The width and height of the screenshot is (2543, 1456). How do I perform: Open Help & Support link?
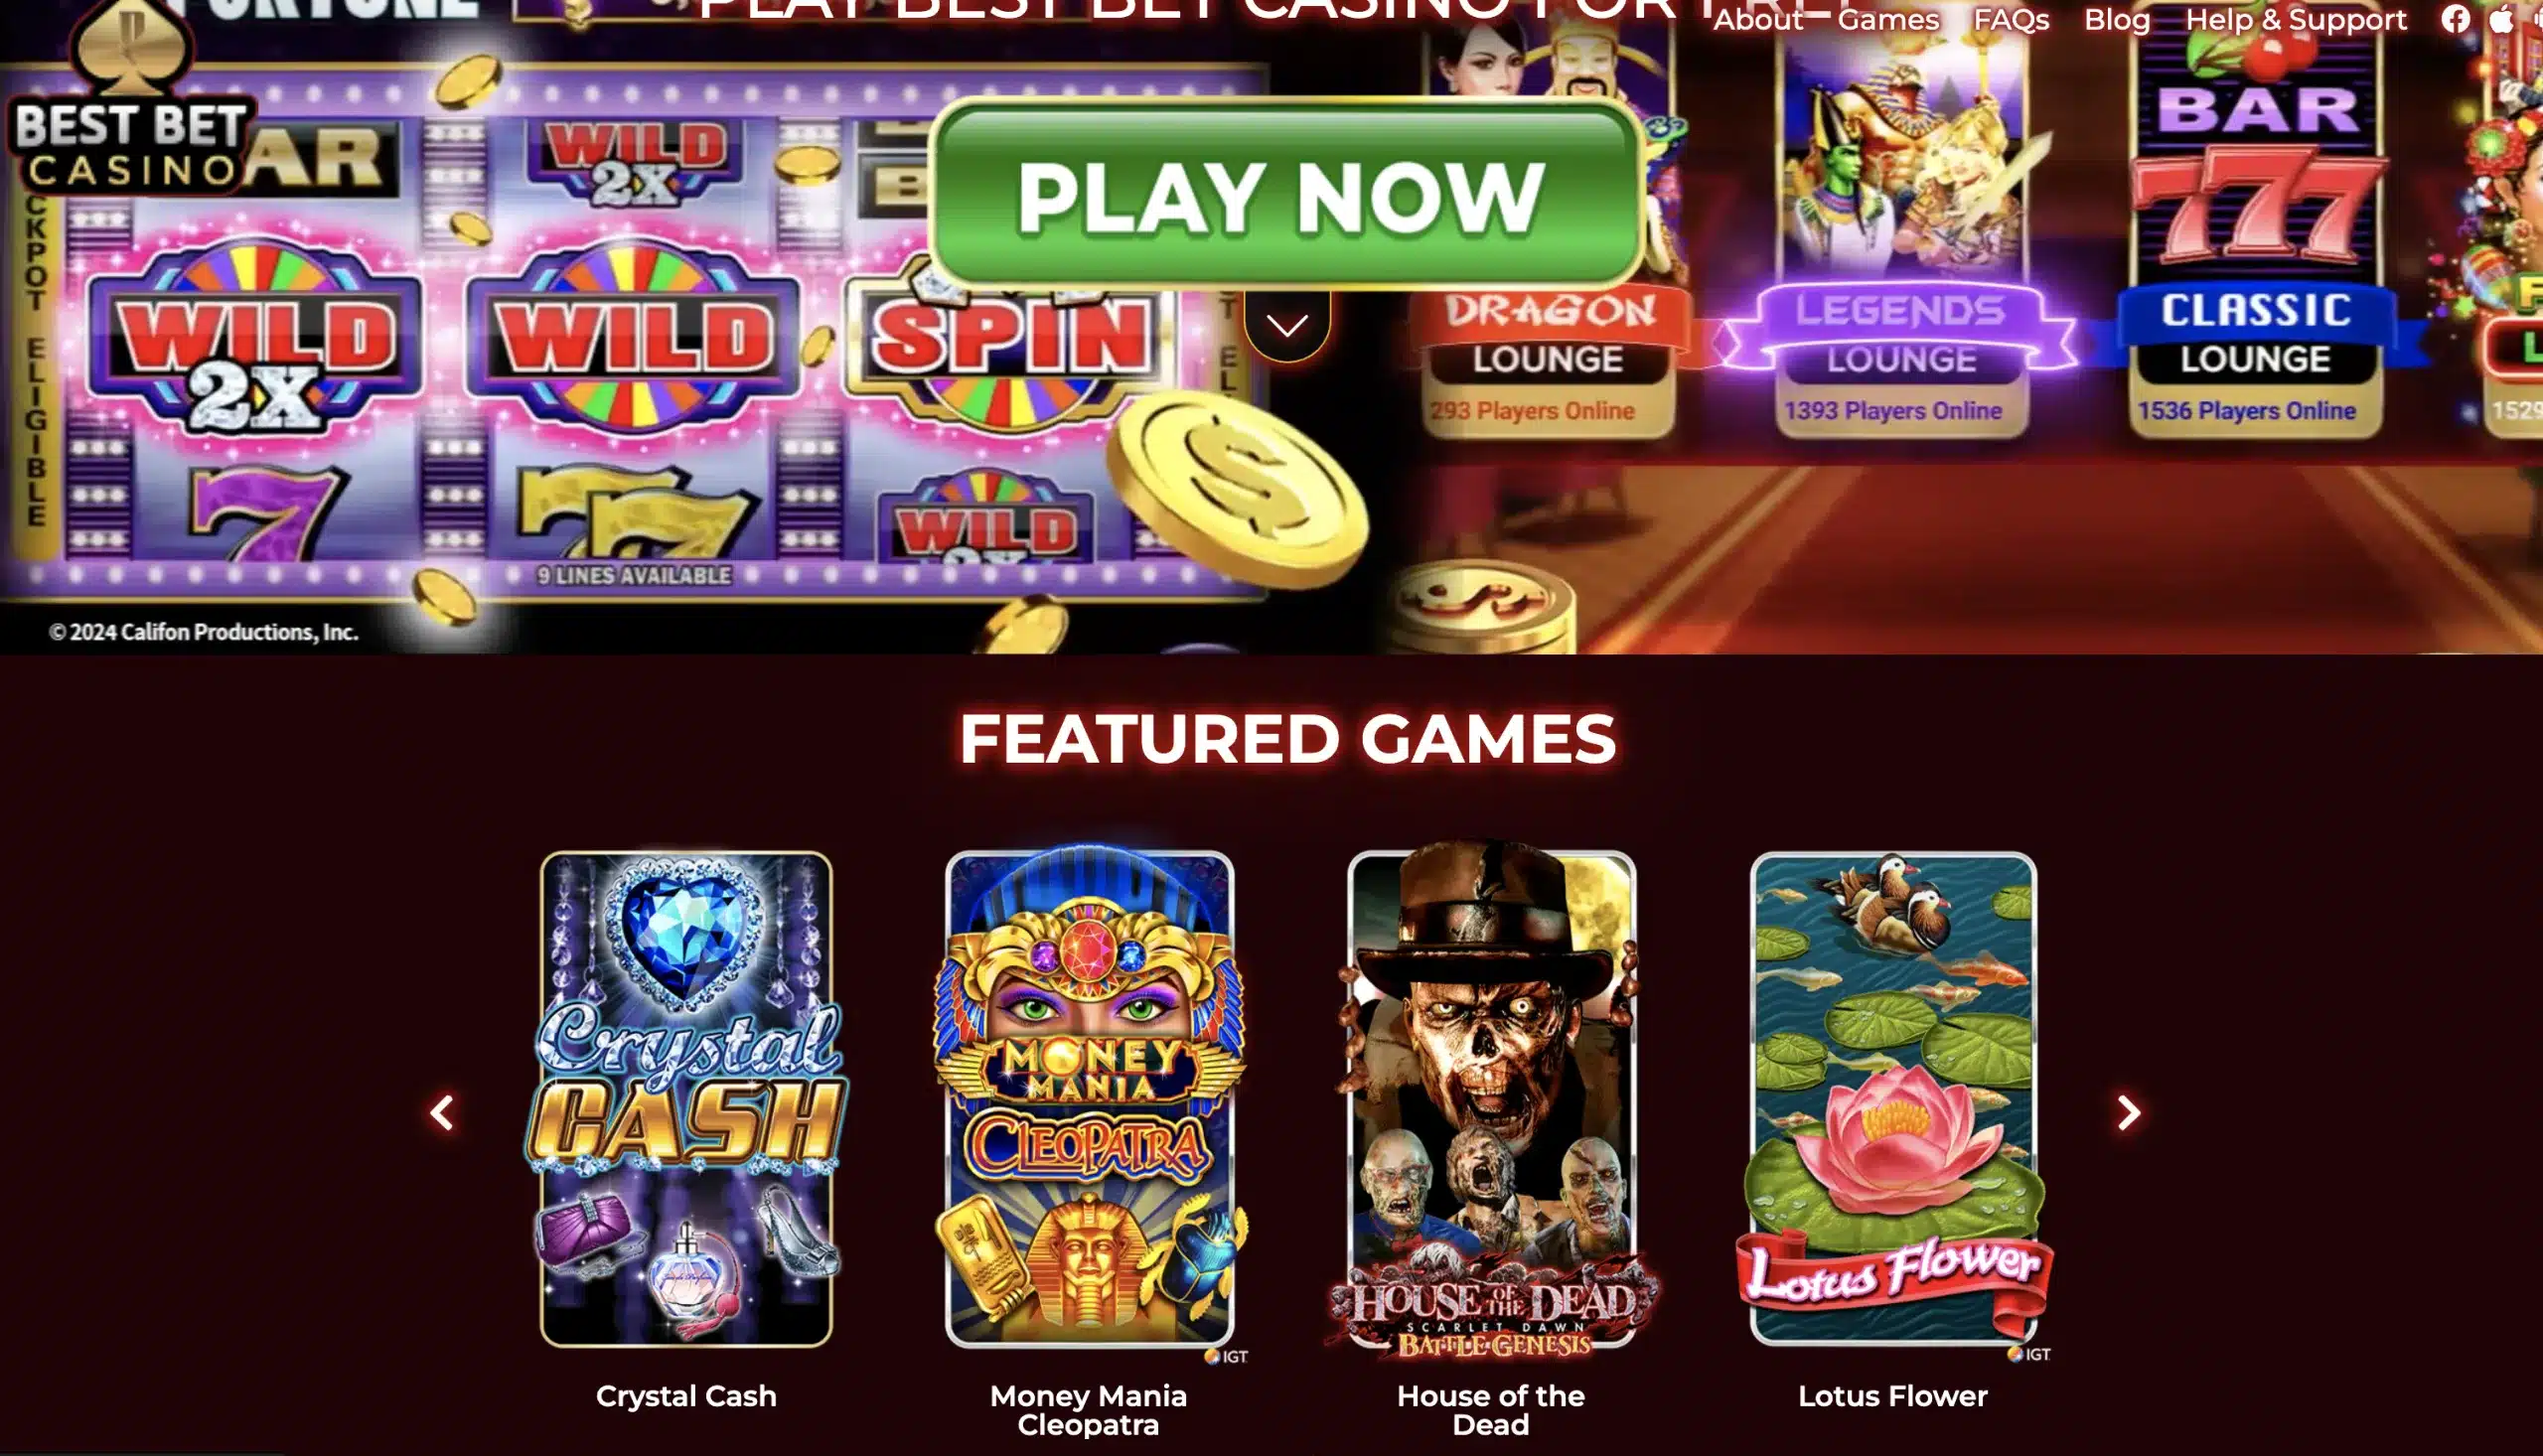[2296, 20]
